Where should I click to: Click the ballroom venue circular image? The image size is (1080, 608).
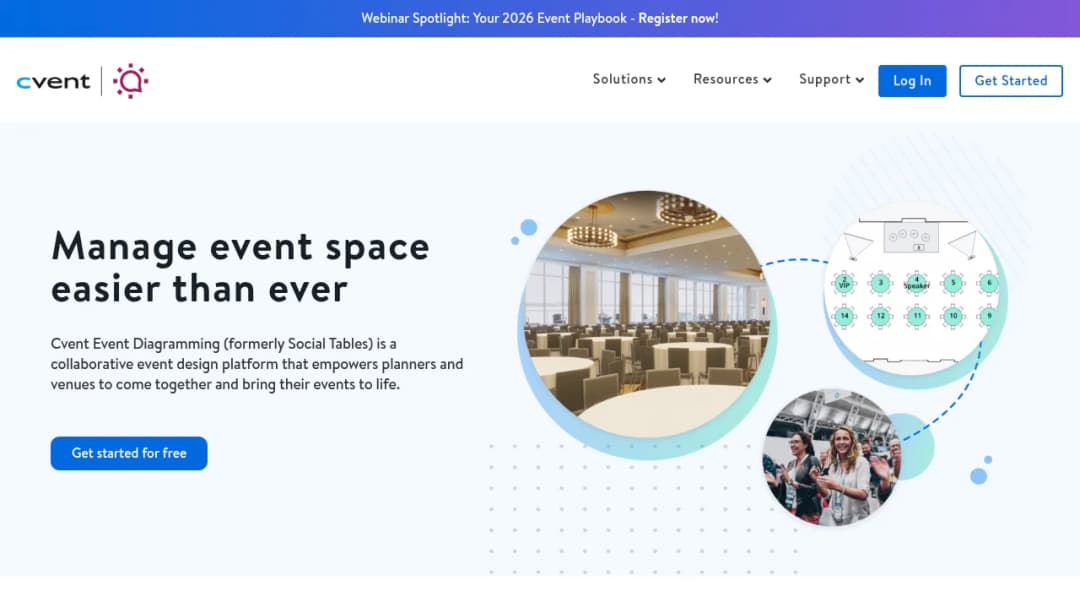[x=647, y=314]
